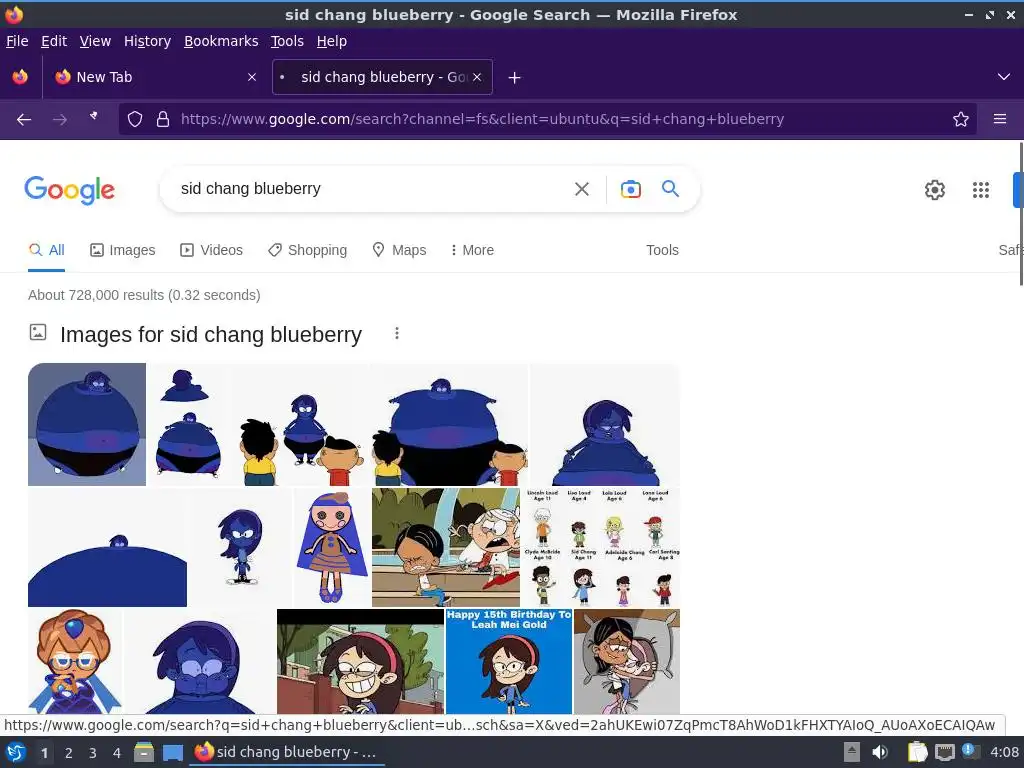Reload the current page
The height and width of the screenshot is (768, 1024).
pyautogui.click(x=94, y=118)
